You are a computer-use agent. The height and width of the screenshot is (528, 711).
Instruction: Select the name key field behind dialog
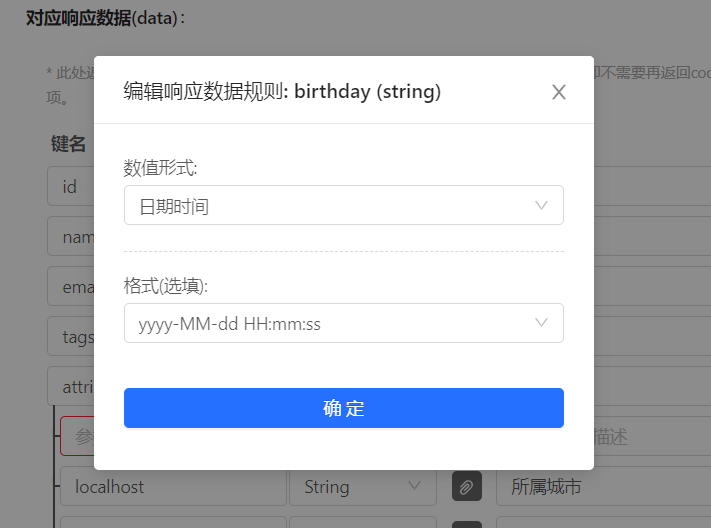pyautogui.click(x=71, y=236)
